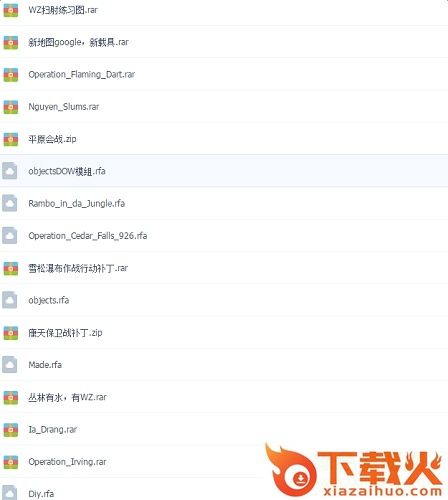Open the 康天保卫战补丁.zip file name
This screenshot has width=448, height=500.
tap(65, 333)
